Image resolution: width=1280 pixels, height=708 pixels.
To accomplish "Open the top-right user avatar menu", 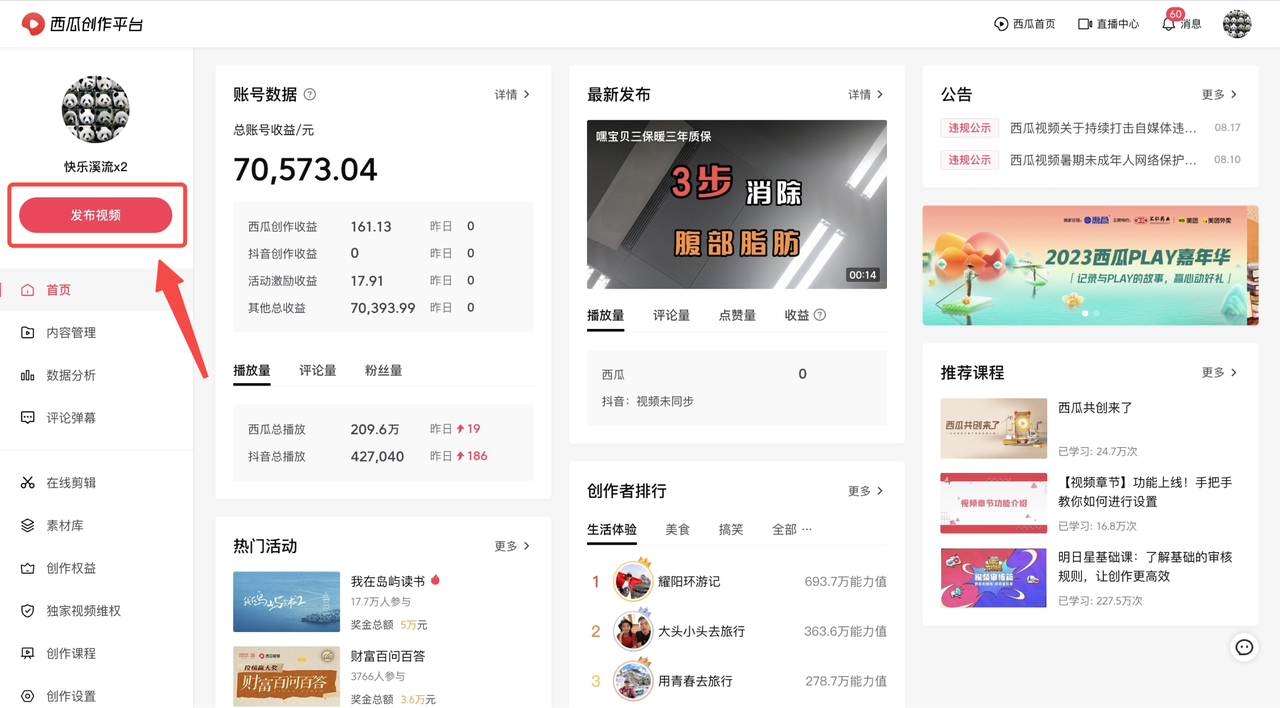I will pos(1237,23).
